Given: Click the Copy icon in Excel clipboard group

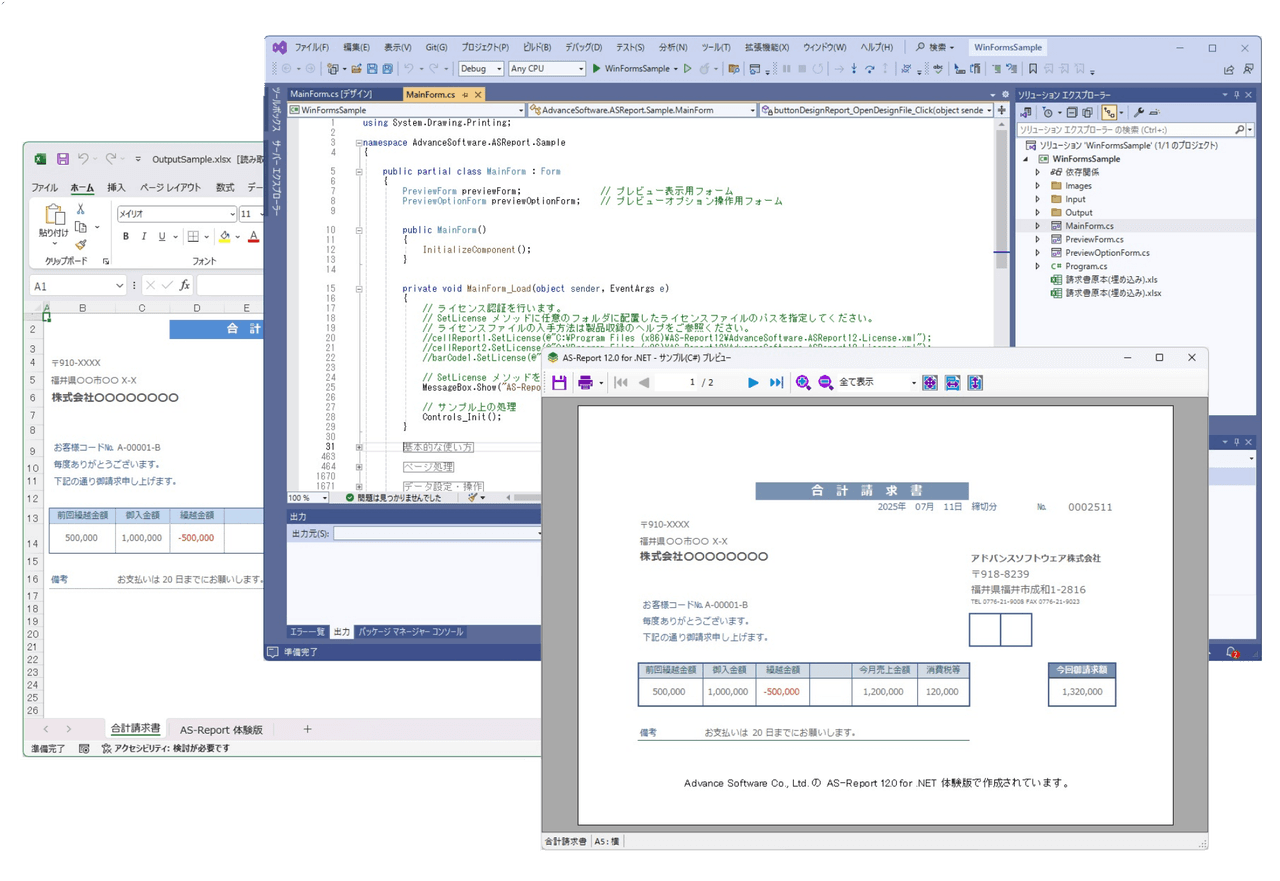Looking at the screenshot, I should (80, 227).
